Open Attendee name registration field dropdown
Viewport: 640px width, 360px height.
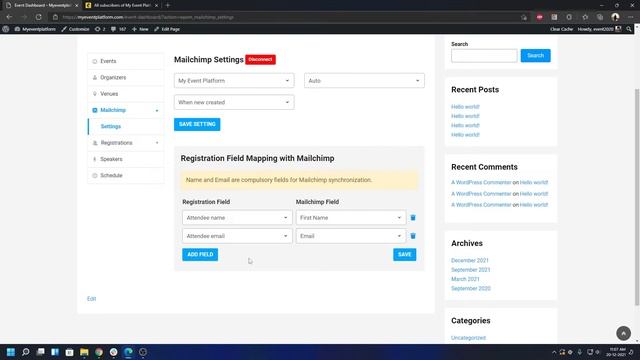(237, 218)
